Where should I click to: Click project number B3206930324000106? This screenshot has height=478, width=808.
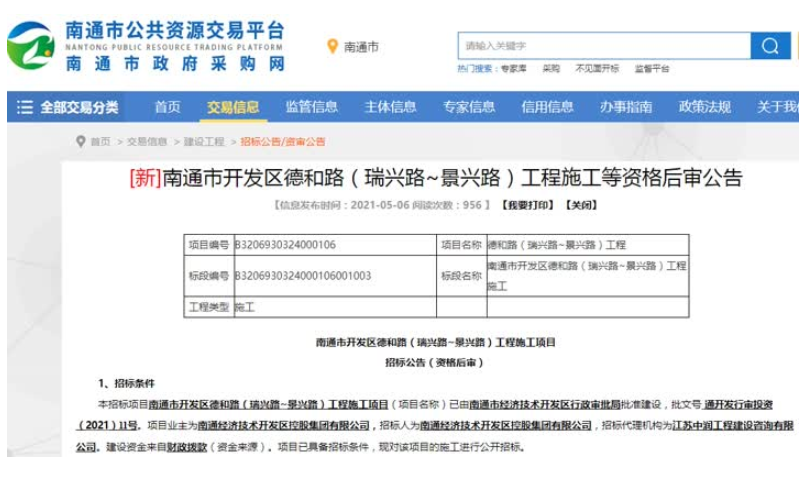[x=285, y=245]
